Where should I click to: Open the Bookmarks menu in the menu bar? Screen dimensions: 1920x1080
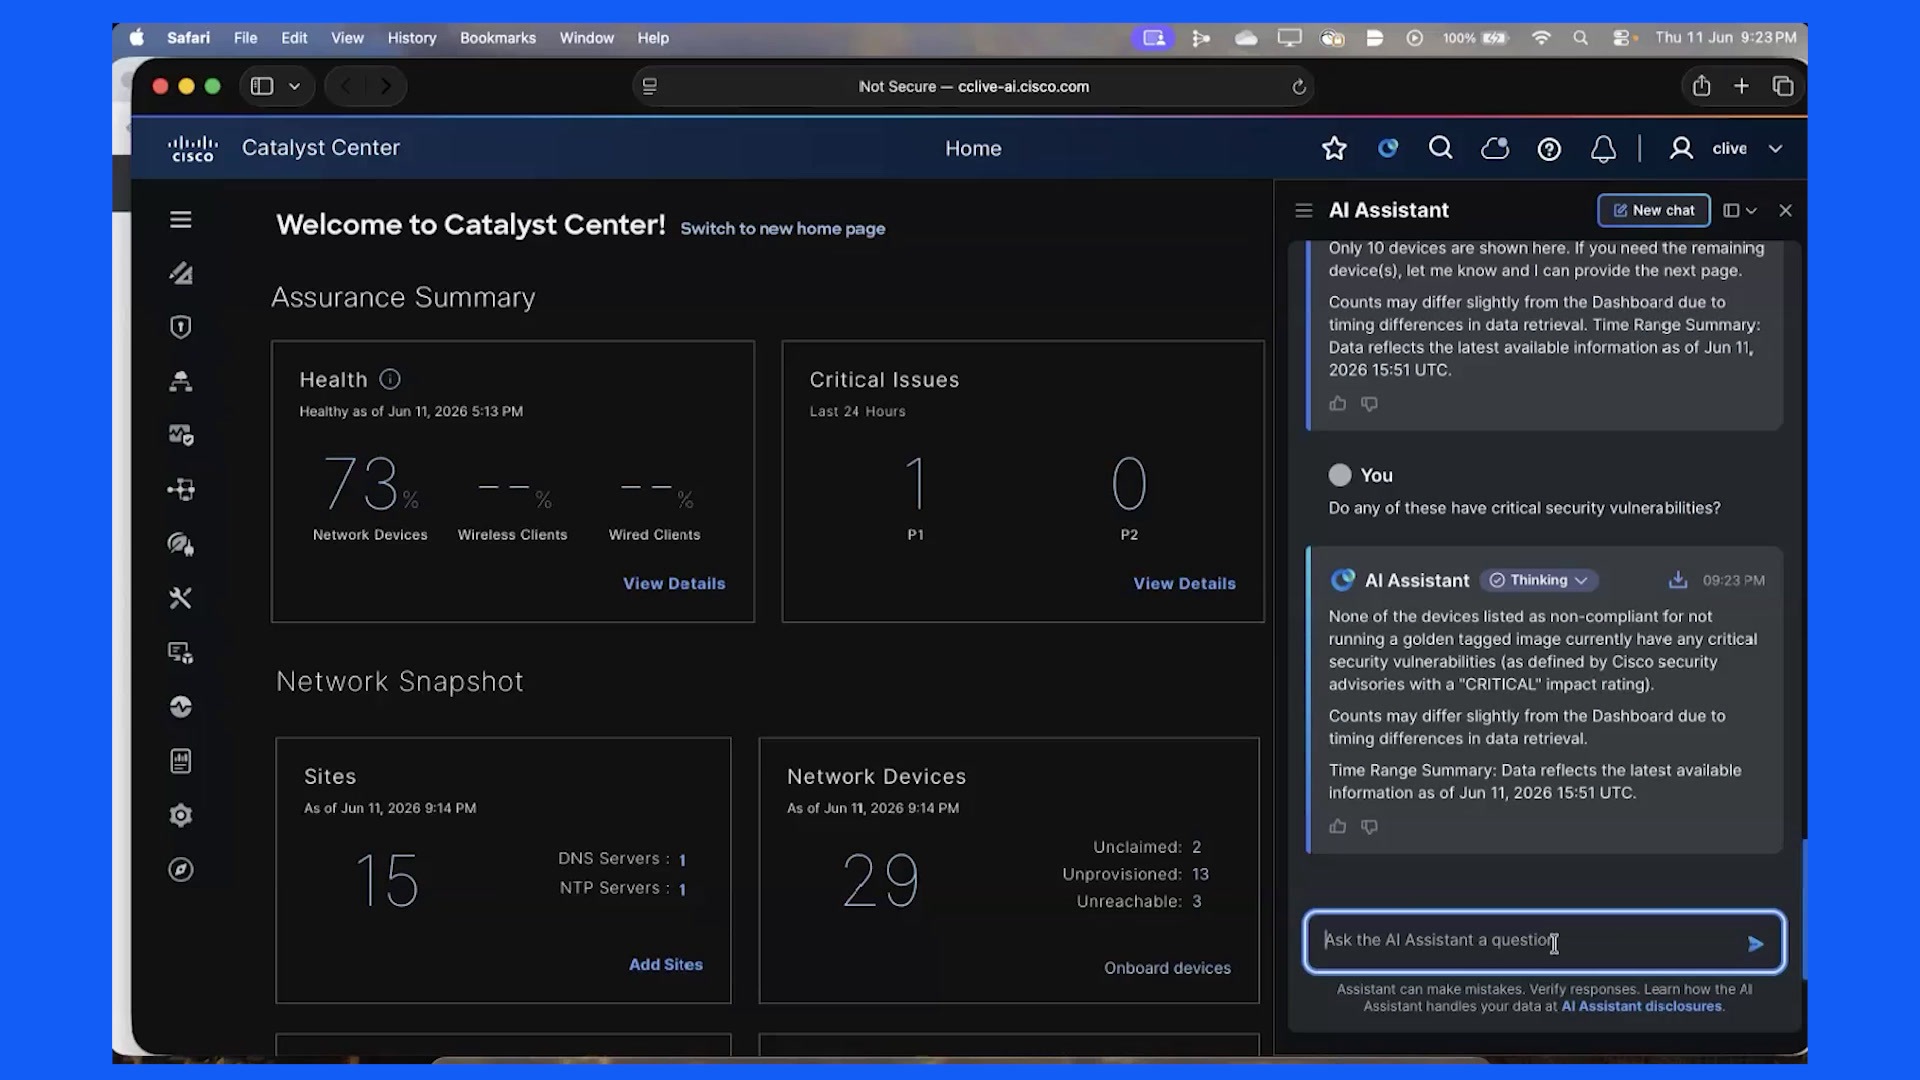point(498,37)
